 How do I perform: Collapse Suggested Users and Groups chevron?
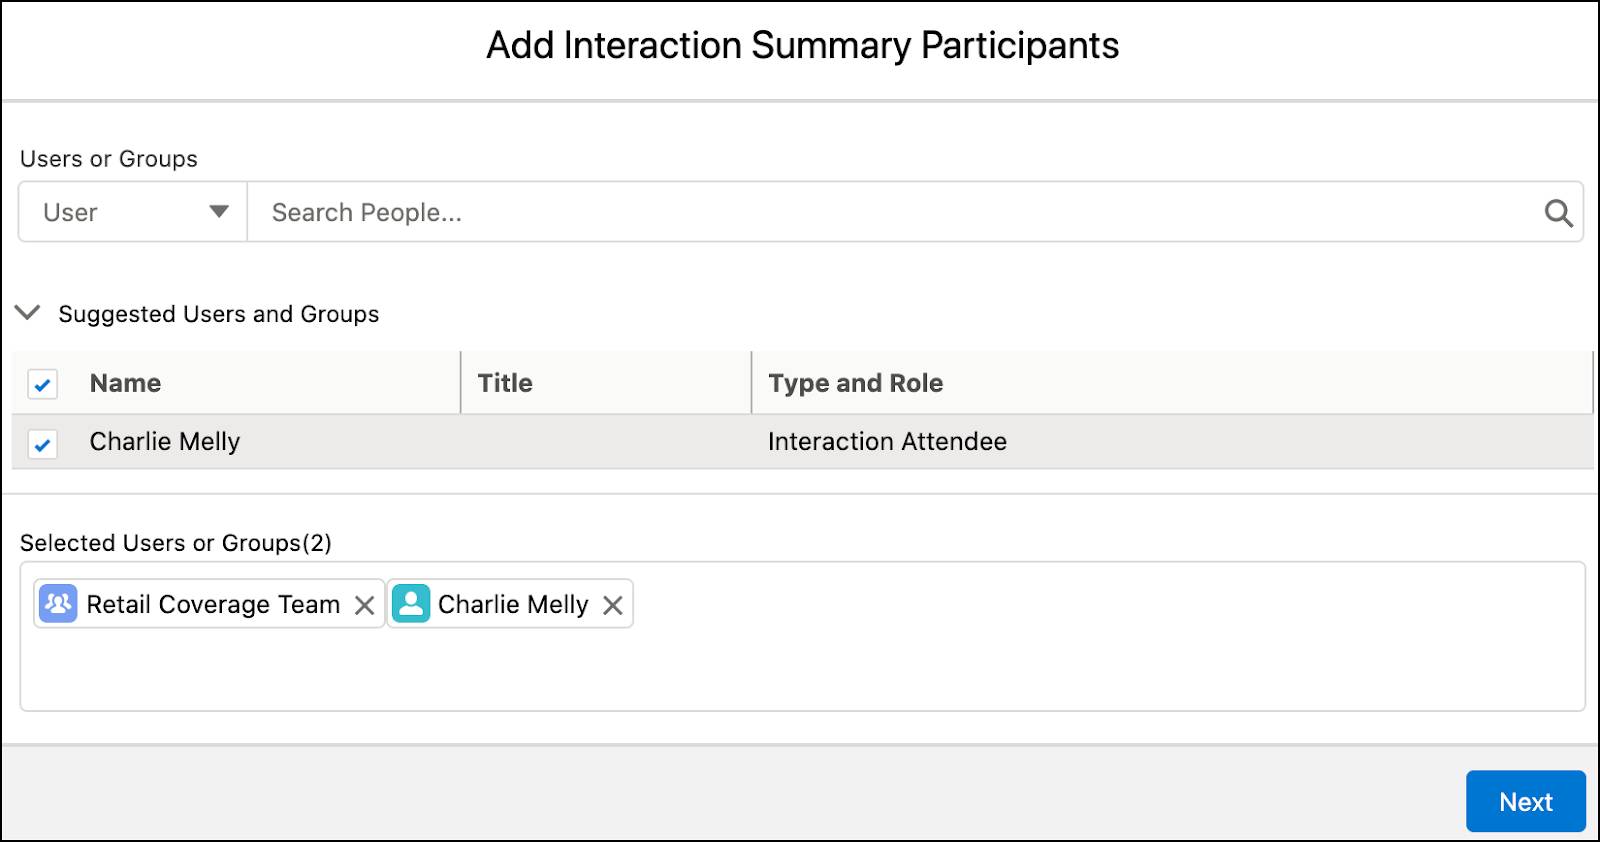pos(28,313)
